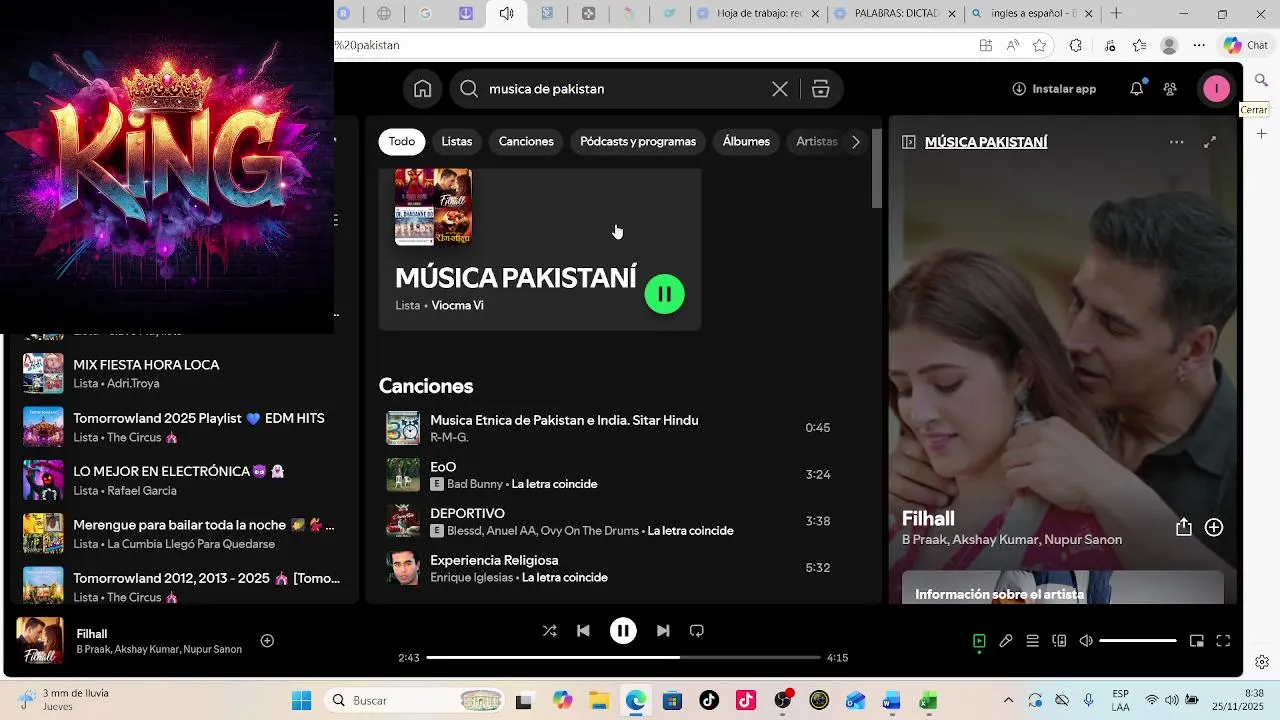This screenshot has width=1280, height=720.
Task: Connect to a device icon
Action: pos(1059,641)
